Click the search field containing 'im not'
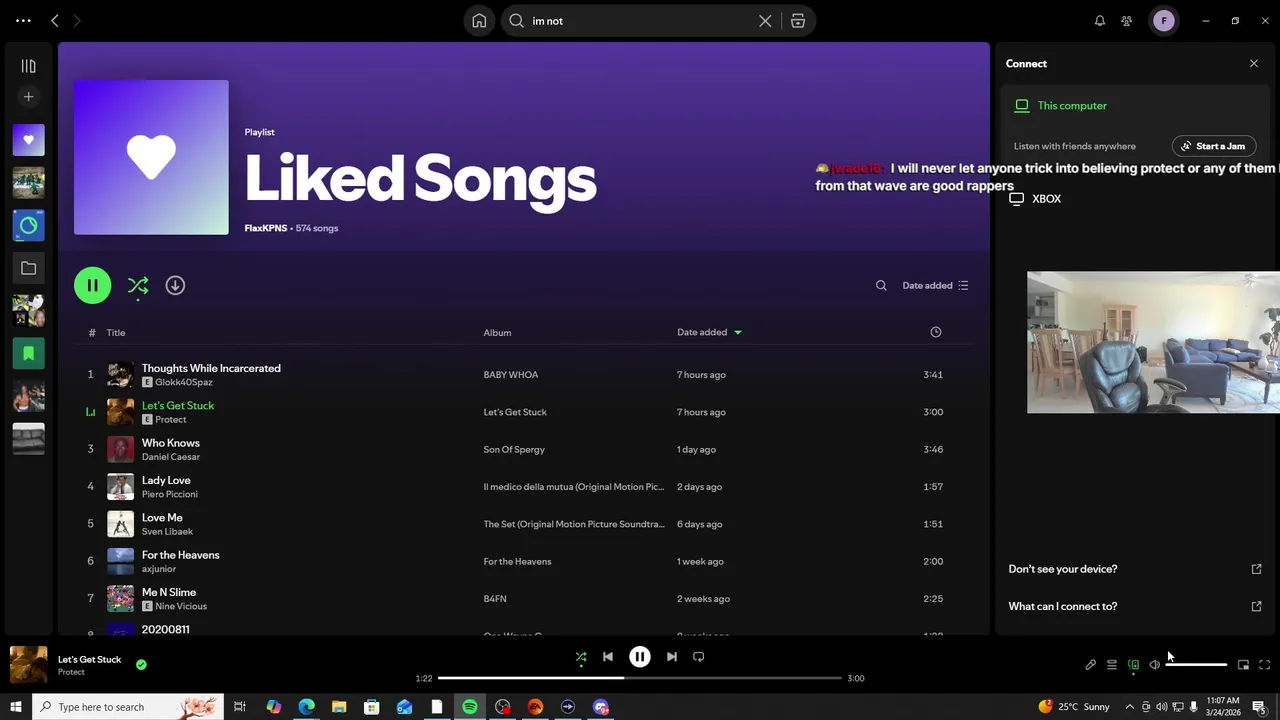The width and height of the screenshot is (1280, 720). pyautogui.click(x=640, y=21)
